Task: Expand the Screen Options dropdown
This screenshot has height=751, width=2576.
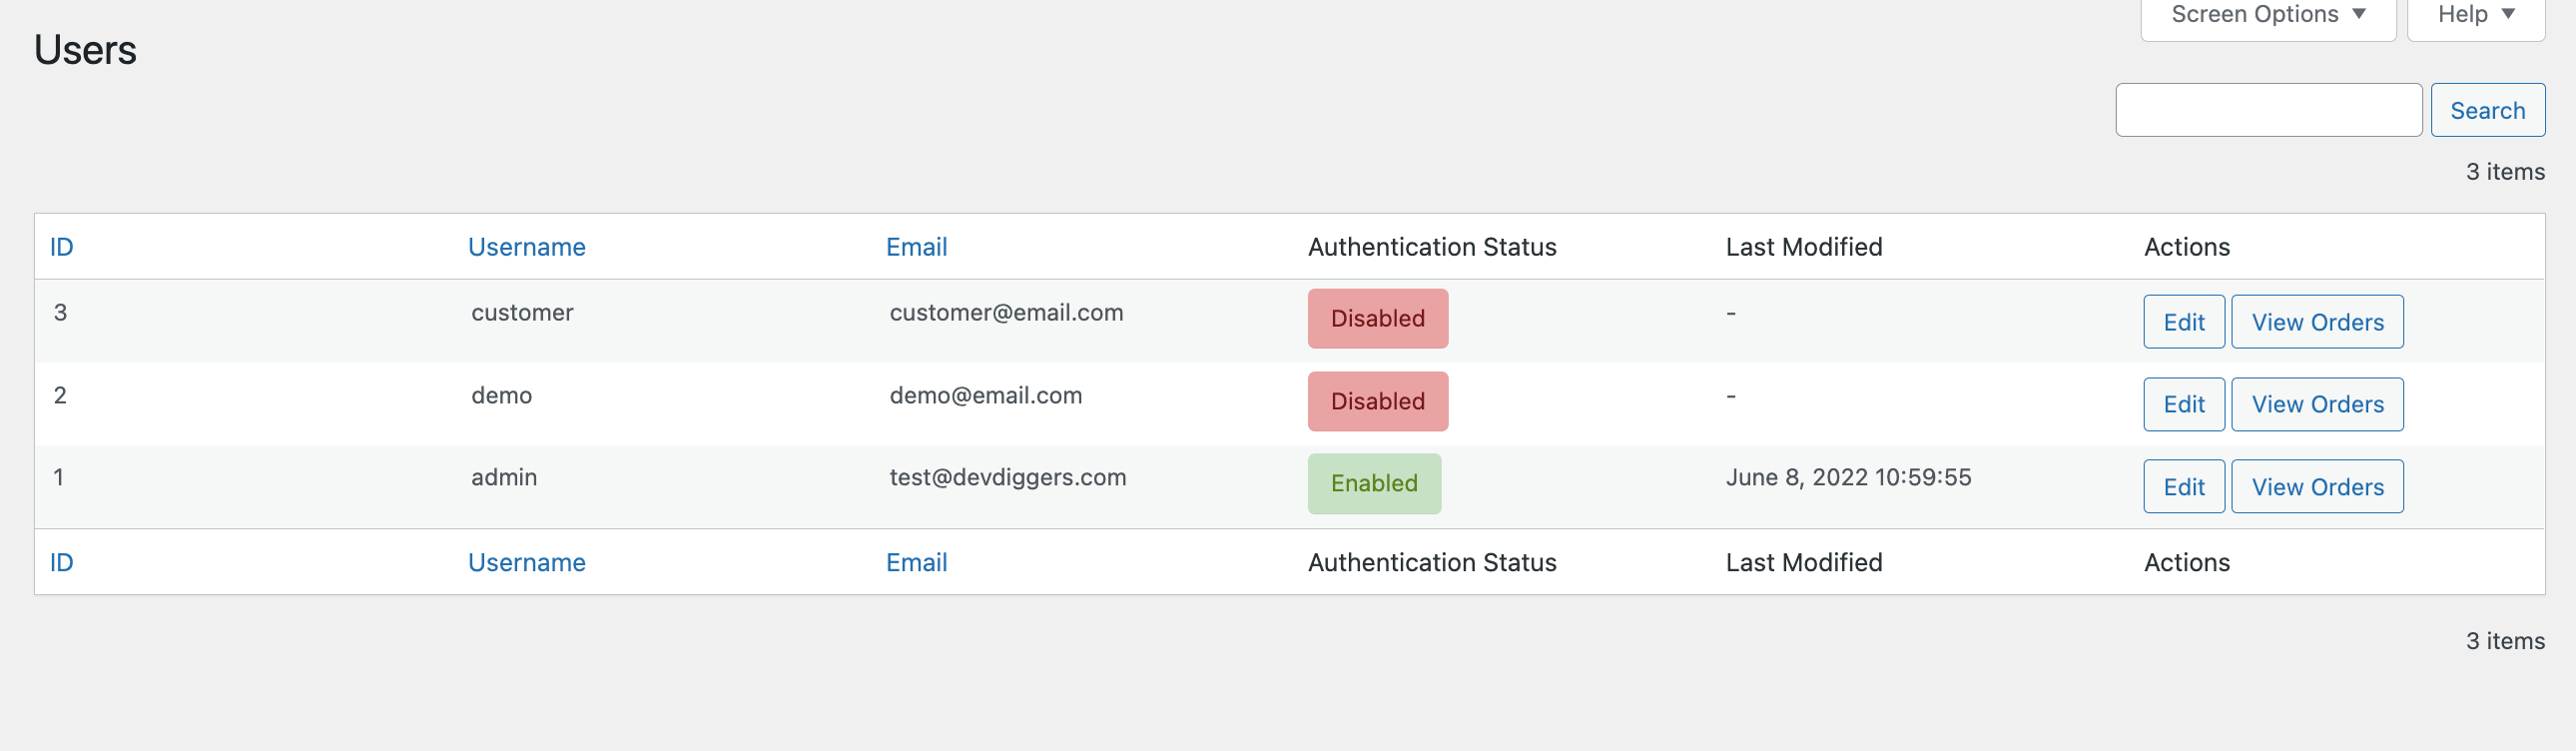Action: 2267,15
